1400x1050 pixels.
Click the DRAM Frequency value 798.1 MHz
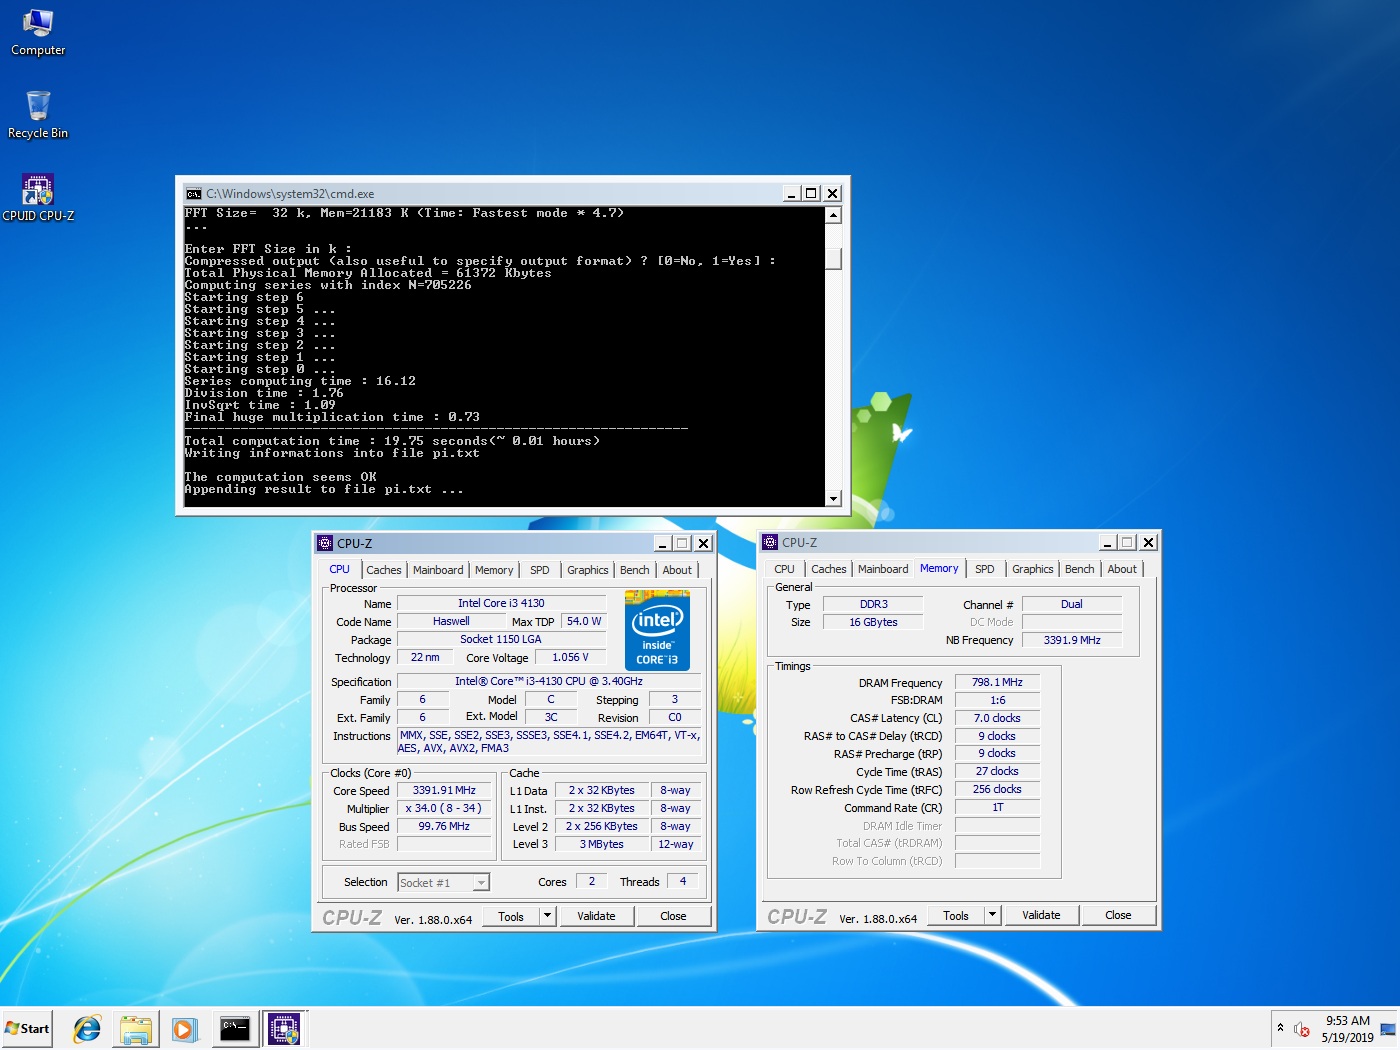point(997,682)
